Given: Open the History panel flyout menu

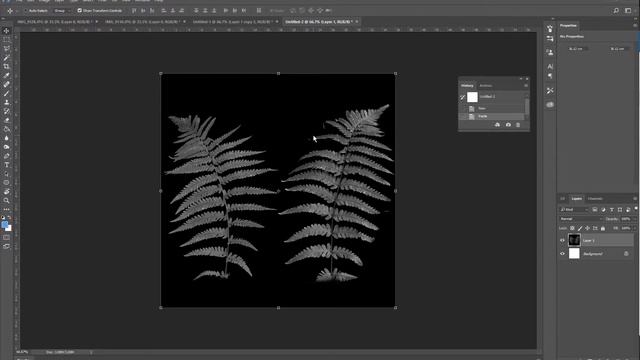Looking at the screenshot, I should click(526, 86).
